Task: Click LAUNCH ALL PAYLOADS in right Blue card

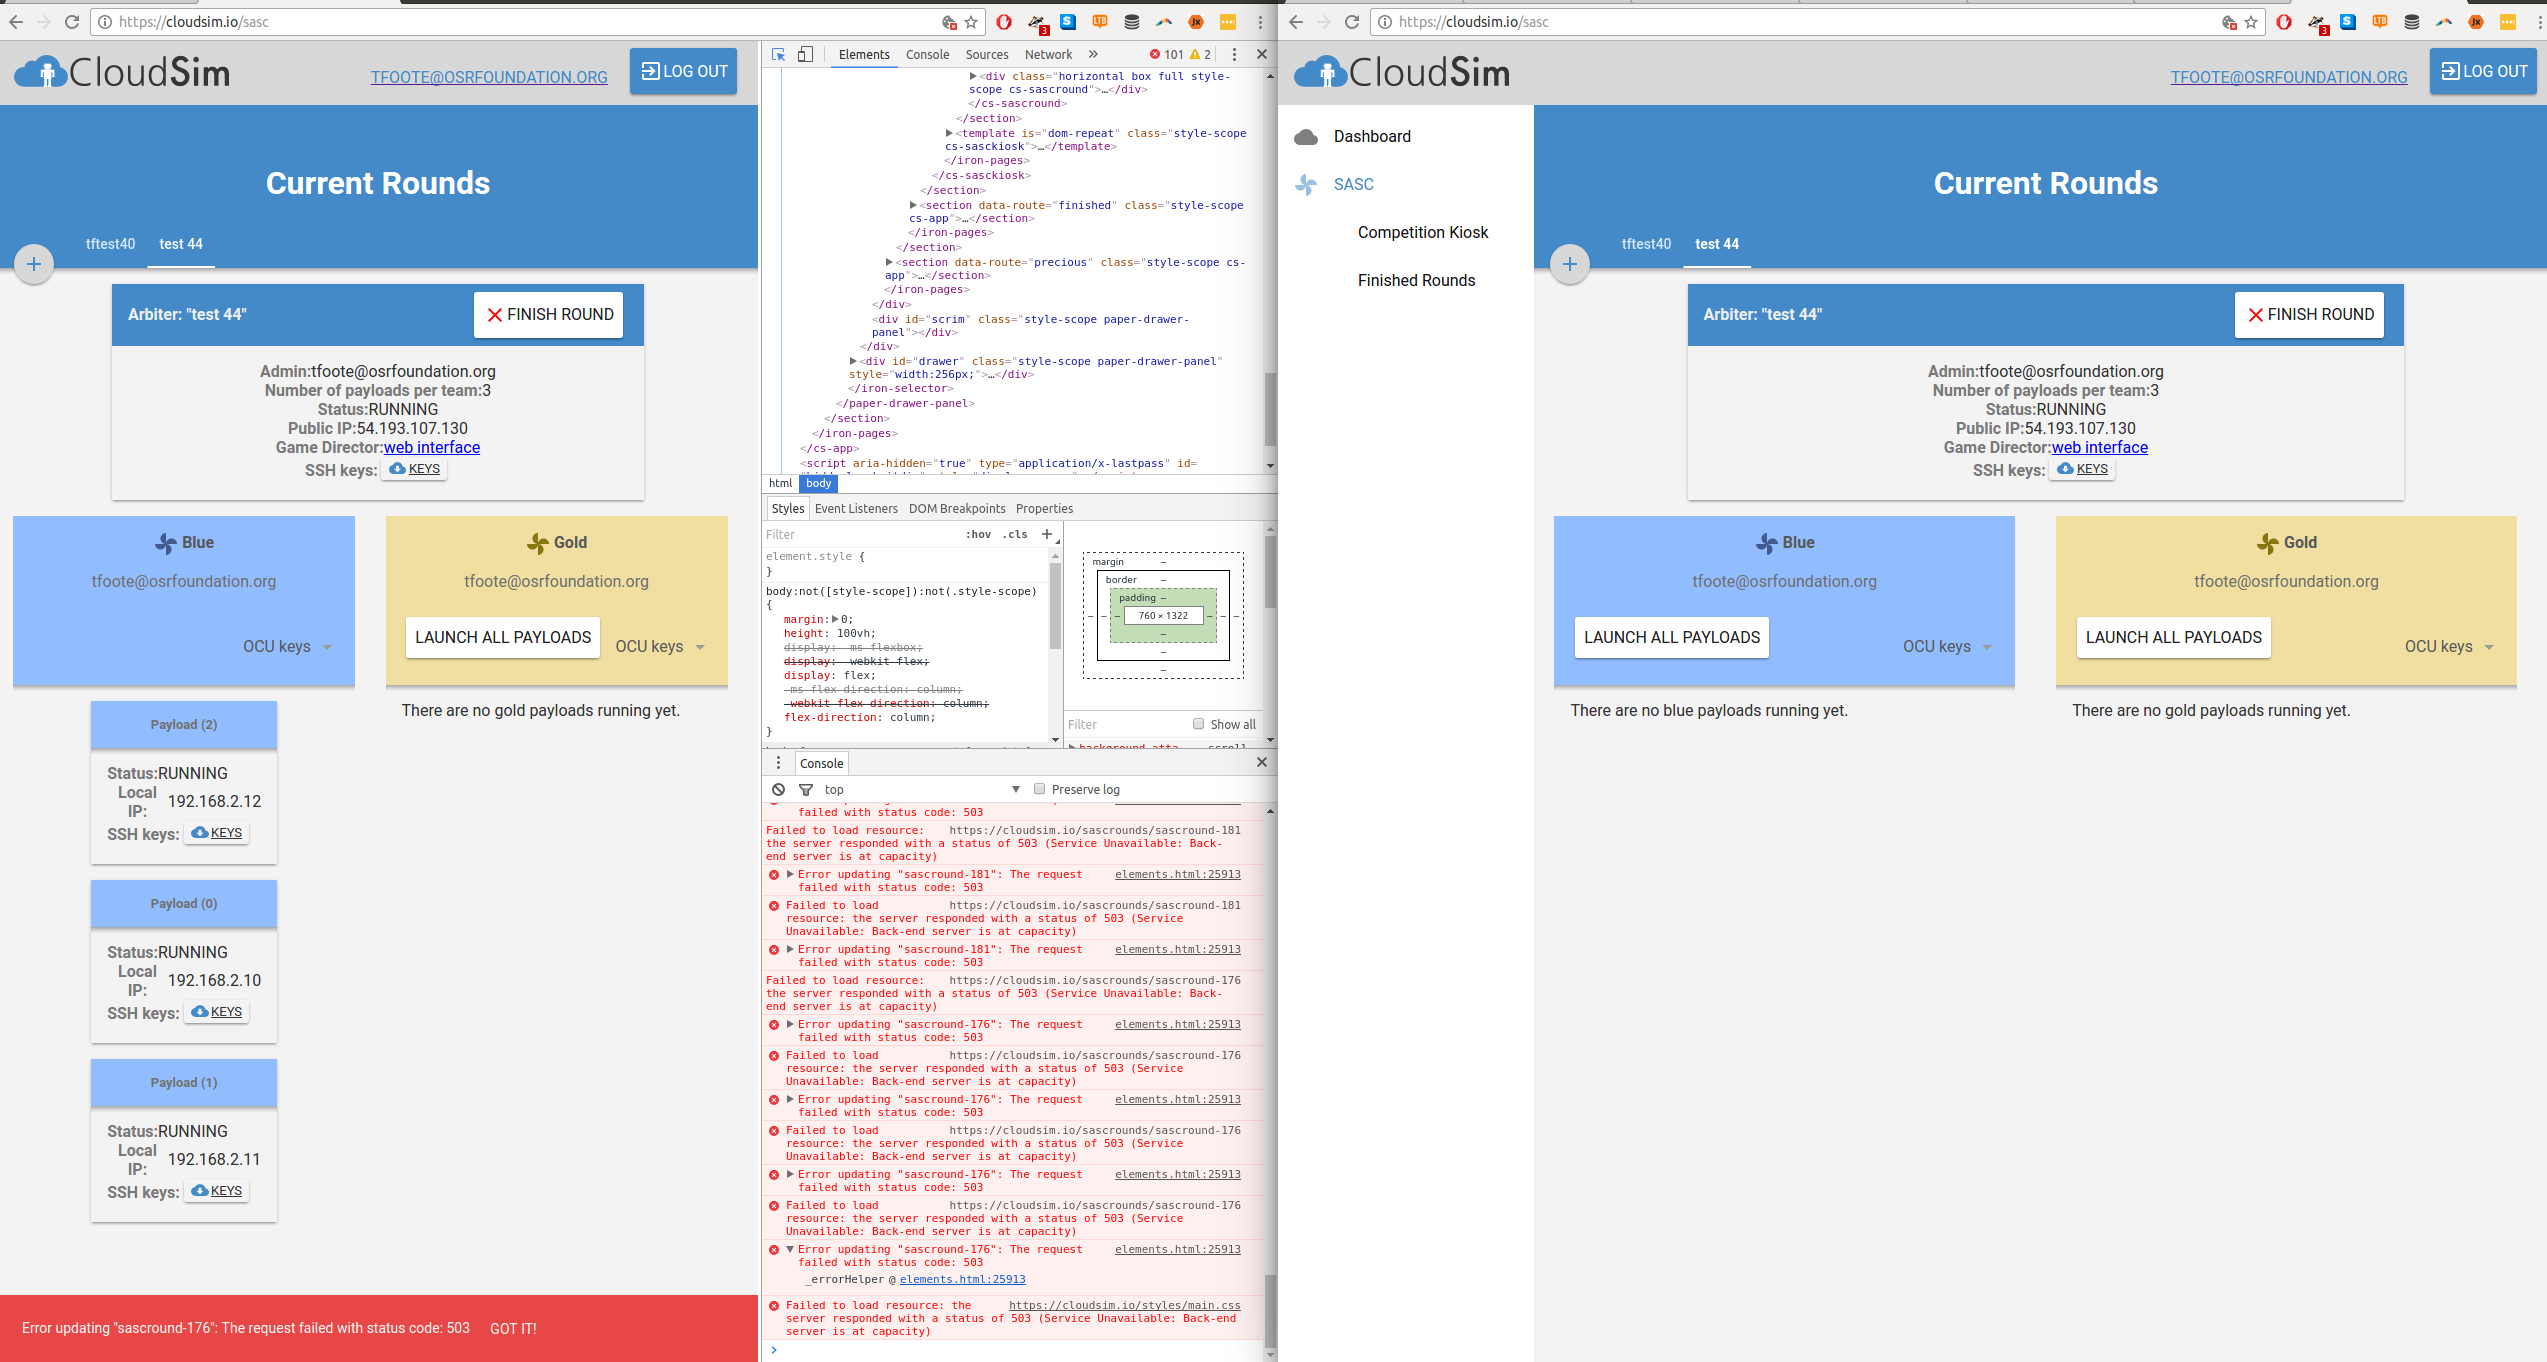Action: pyautogui.click(x=1672, y=638)
